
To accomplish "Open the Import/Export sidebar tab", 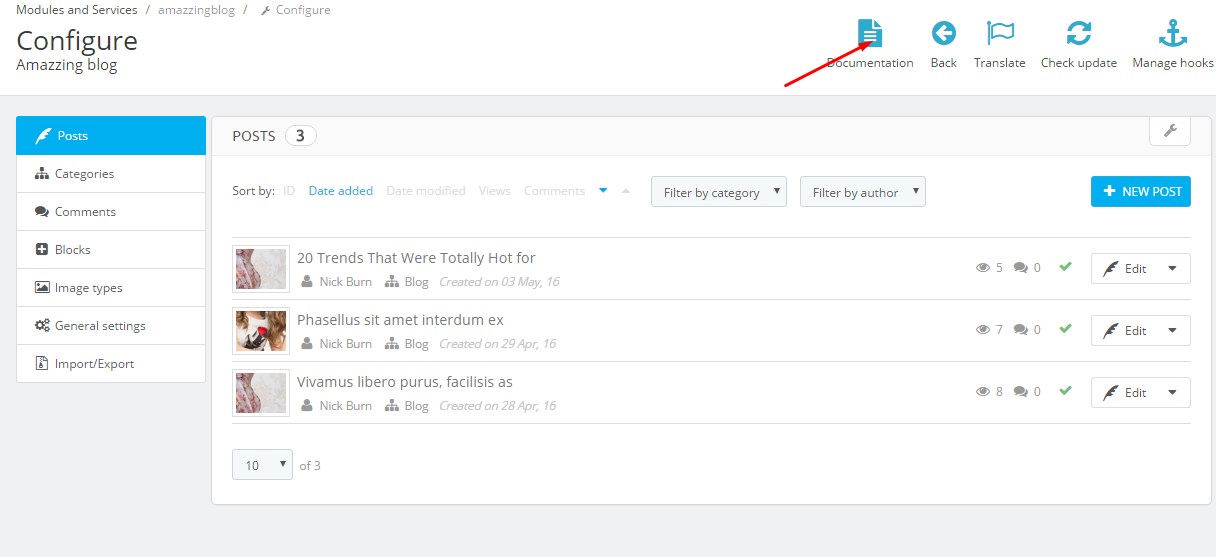I will (111, 363).
